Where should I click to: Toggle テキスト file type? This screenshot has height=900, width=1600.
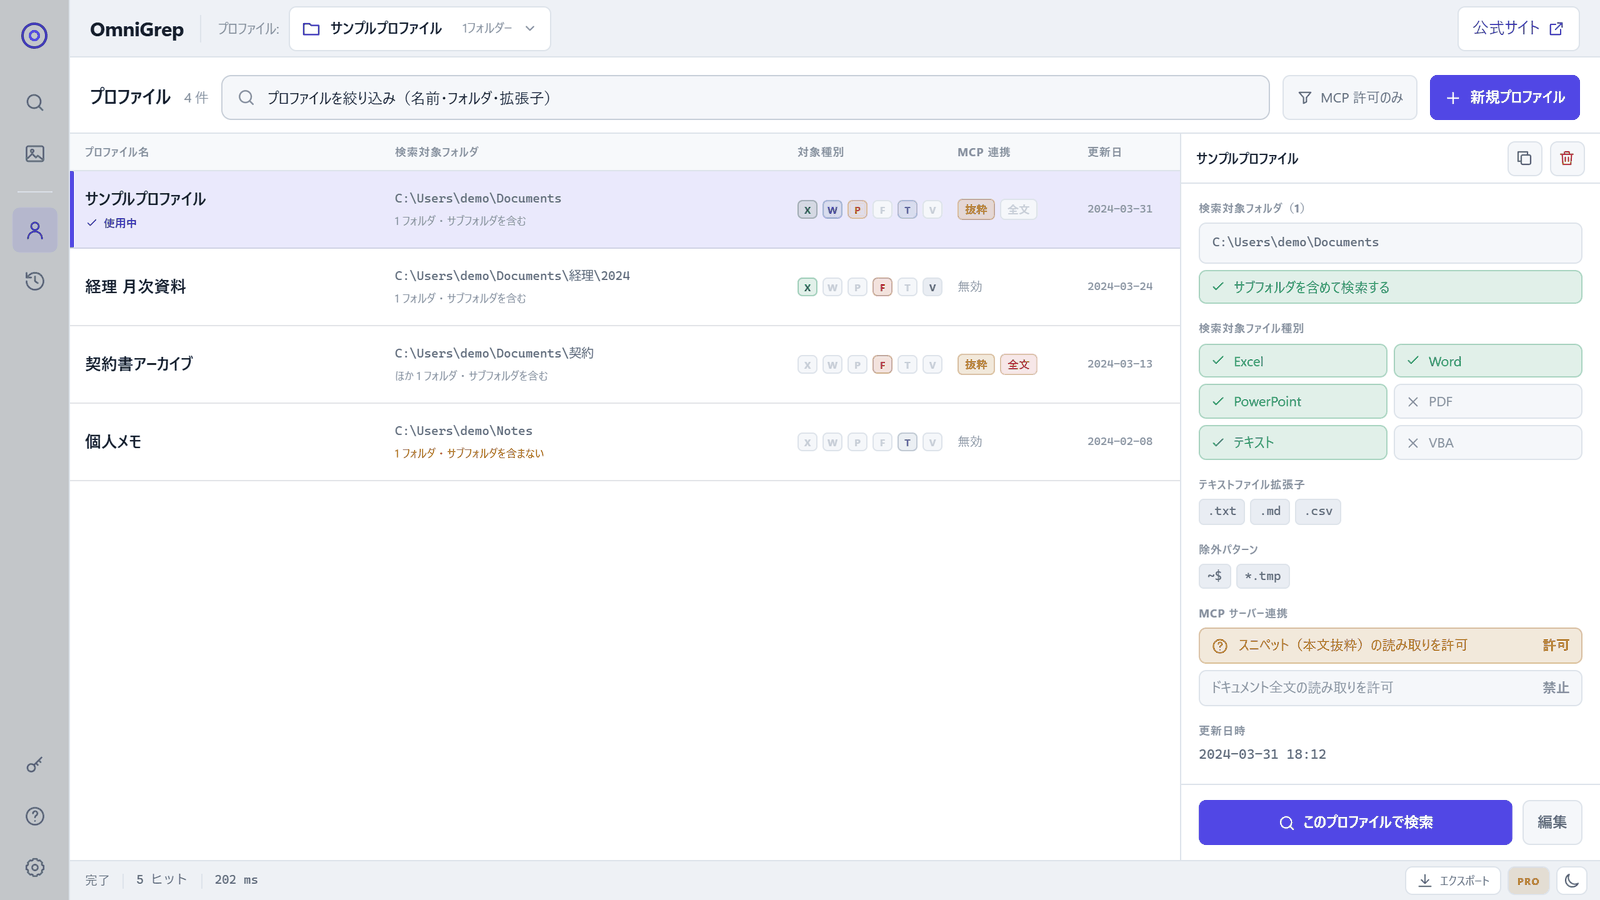(1292, 442)
